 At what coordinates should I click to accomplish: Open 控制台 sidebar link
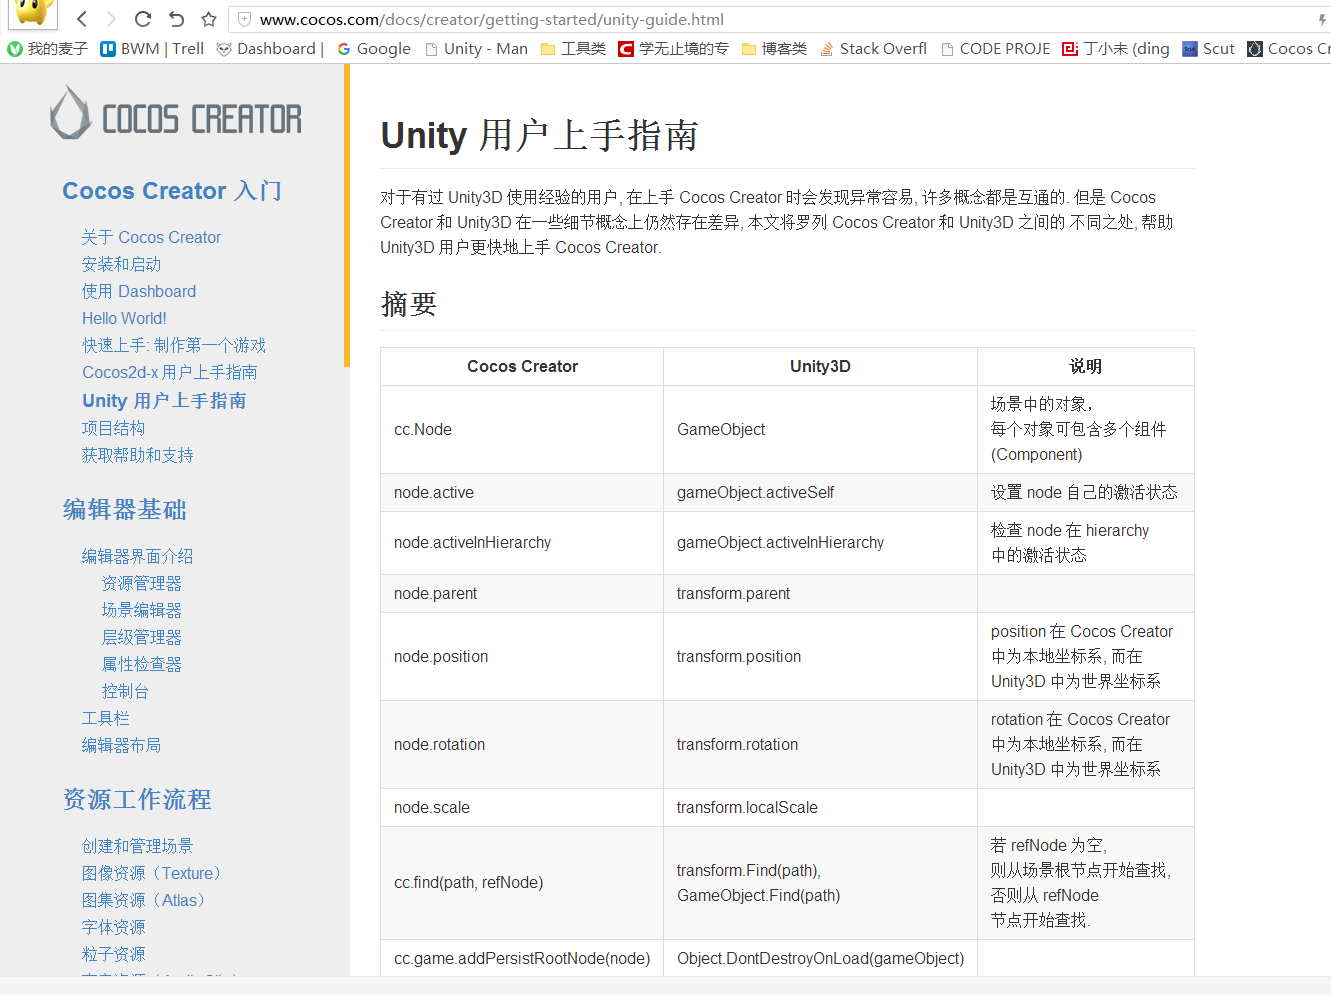tap(125, 691)
